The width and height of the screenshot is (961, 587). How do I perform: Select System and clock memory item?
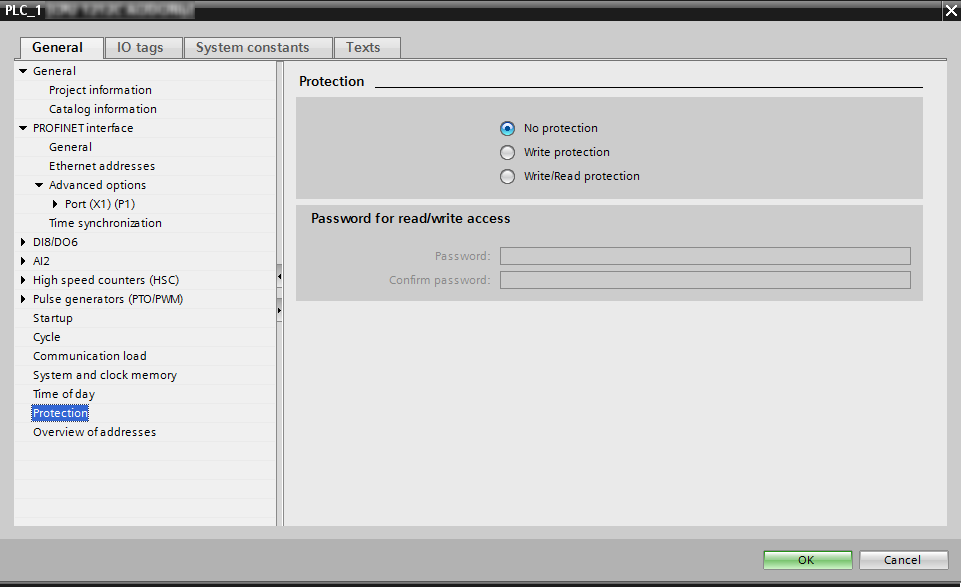pyautogui.click(x=105, y=375)
